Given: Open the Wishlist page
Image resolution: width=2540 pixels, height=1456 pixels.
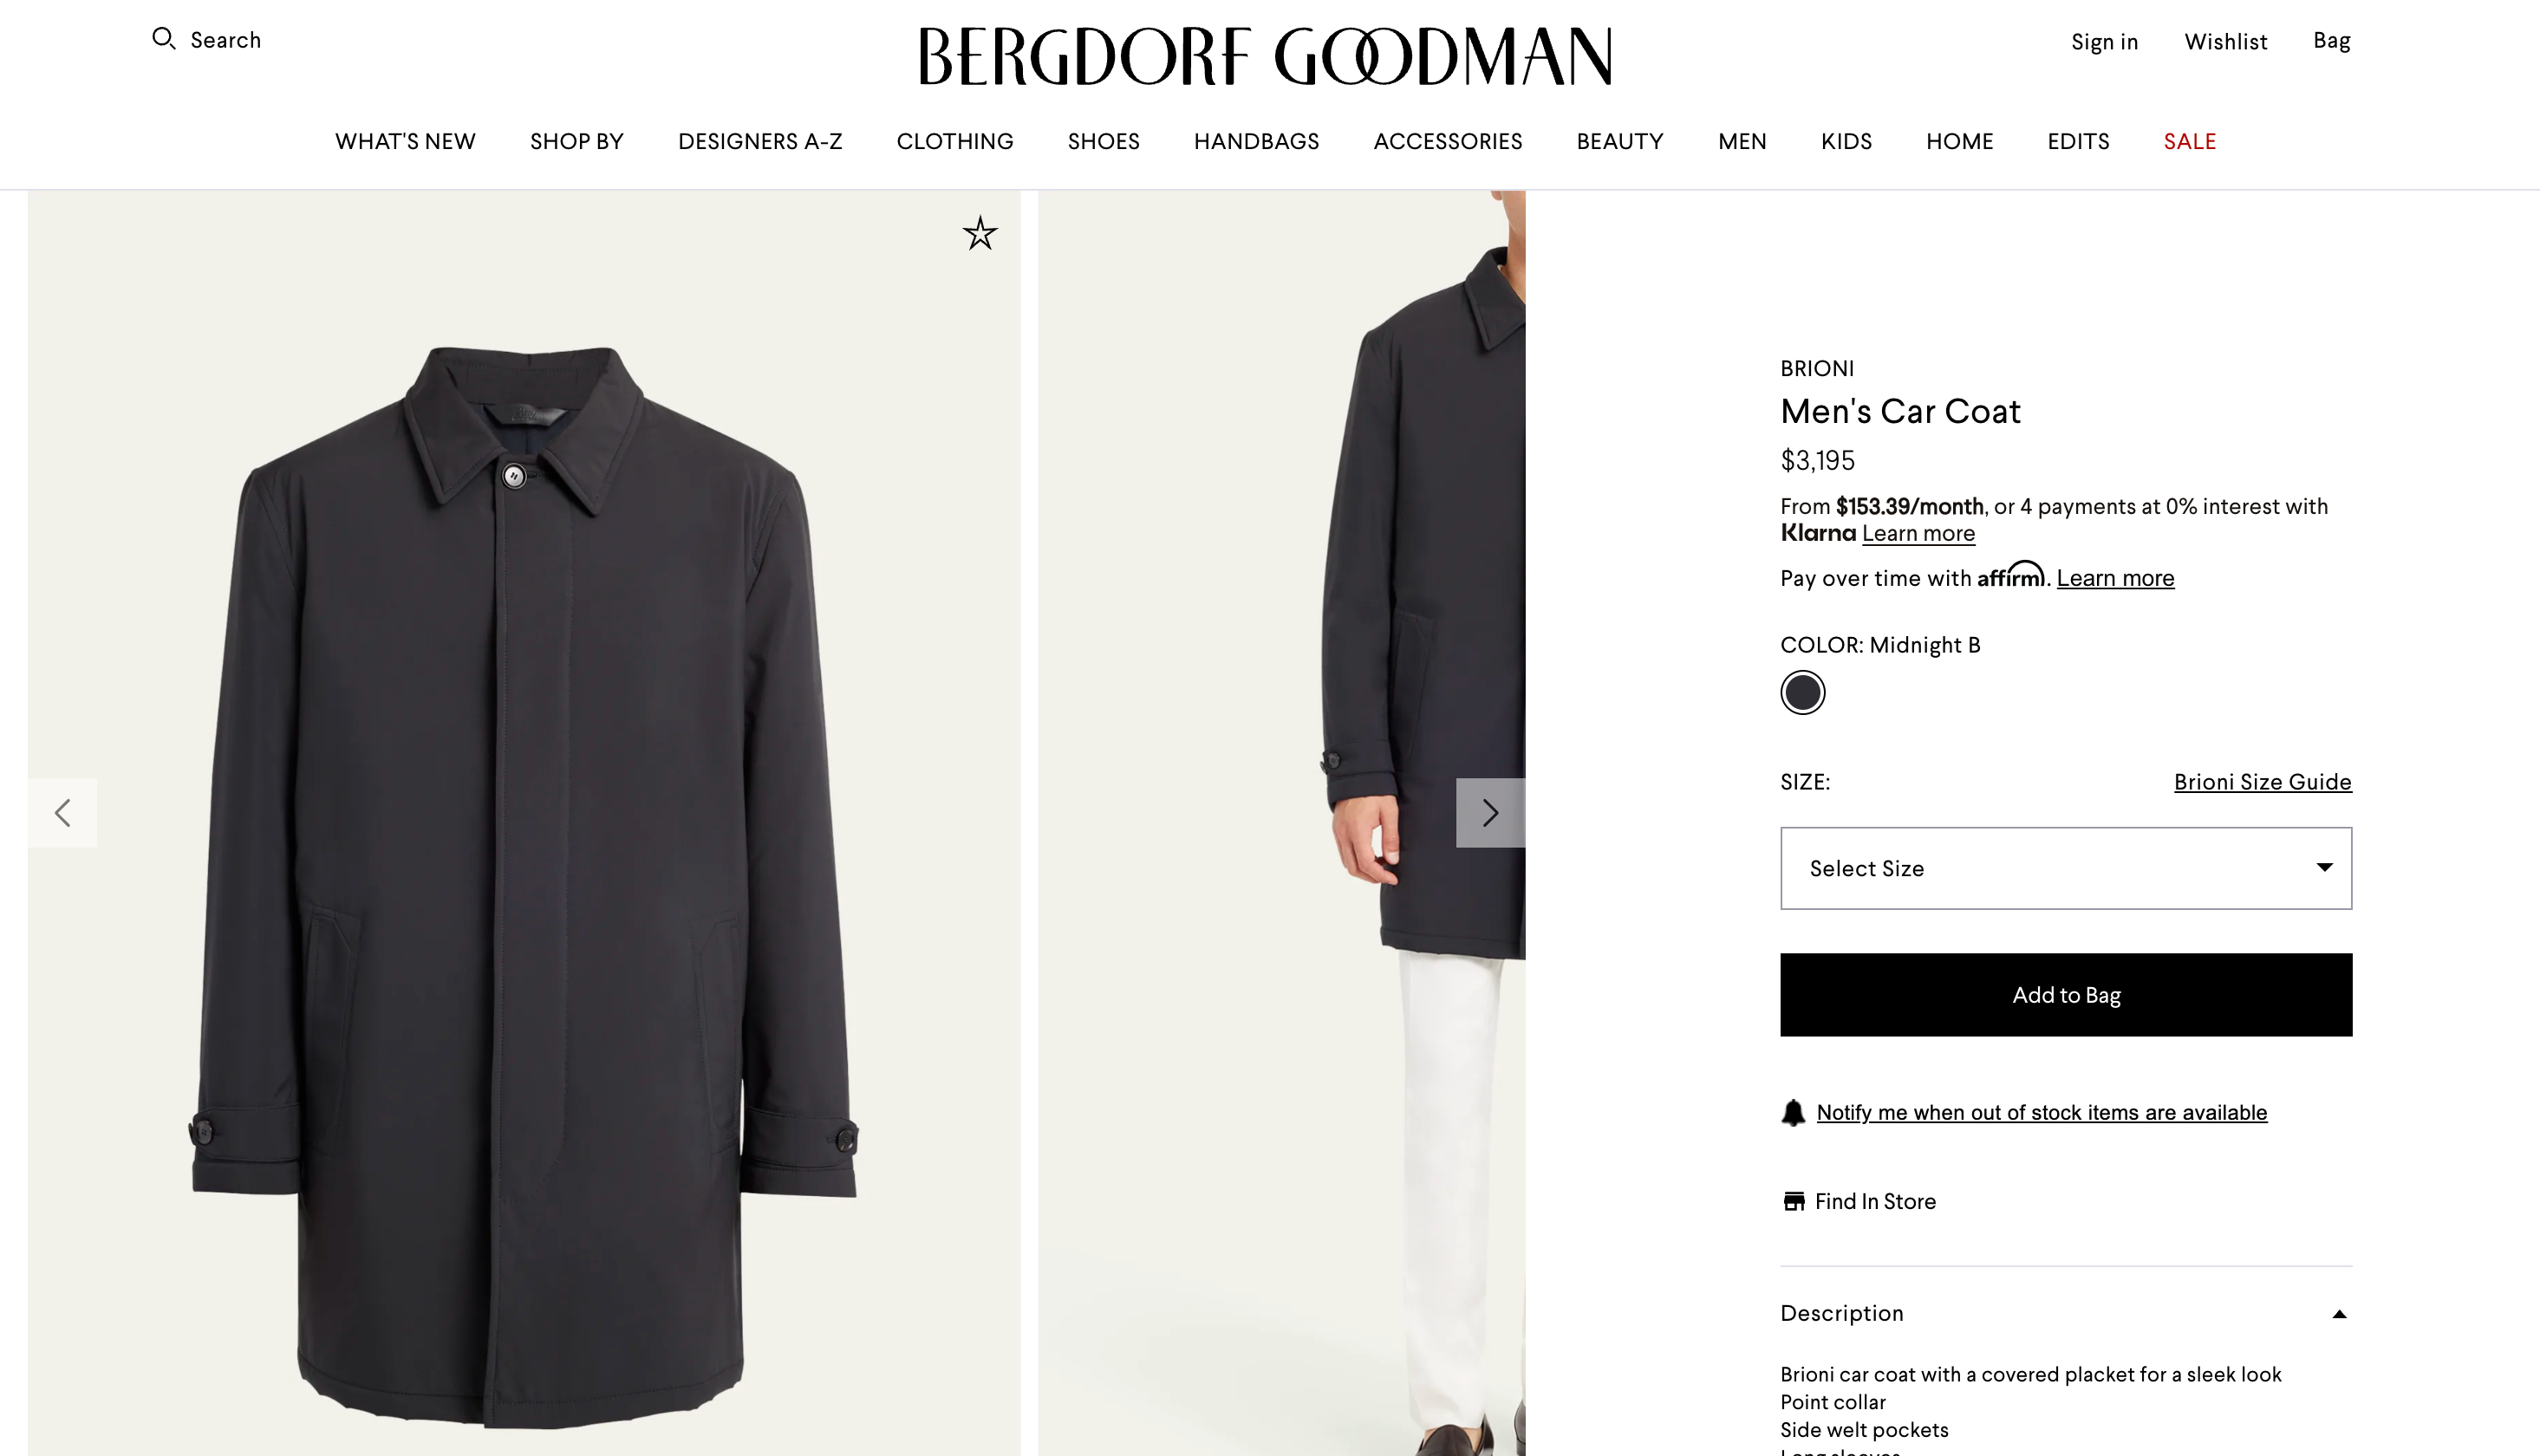Looking at the screenshot, I should (2225, 42).
